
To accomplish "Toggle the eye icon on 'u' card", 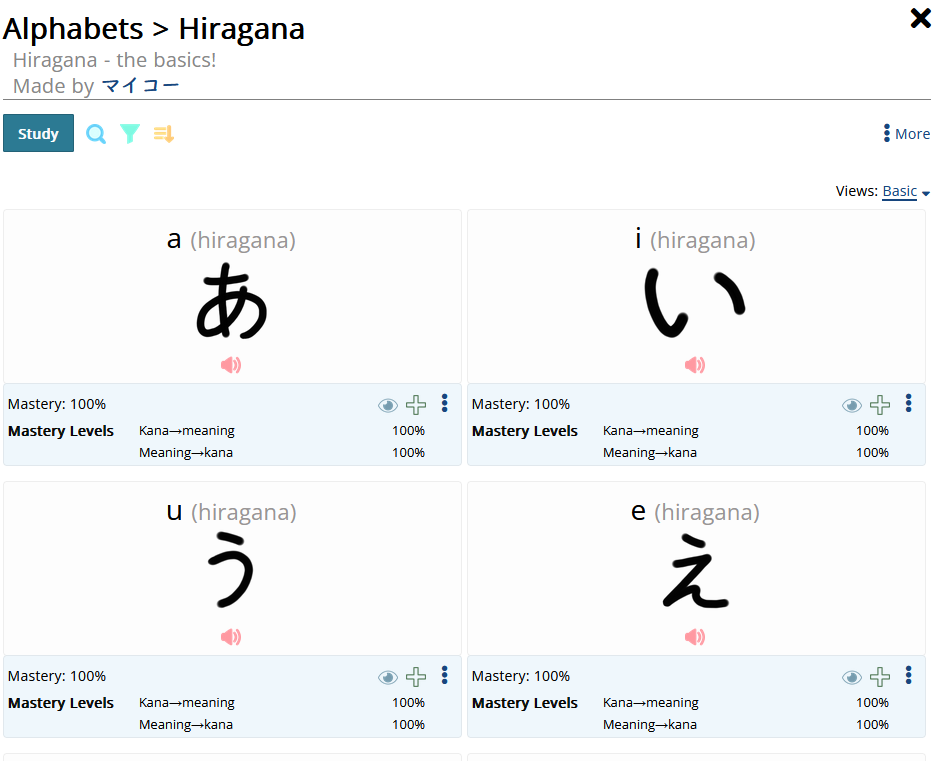I will tap(388, 677).
